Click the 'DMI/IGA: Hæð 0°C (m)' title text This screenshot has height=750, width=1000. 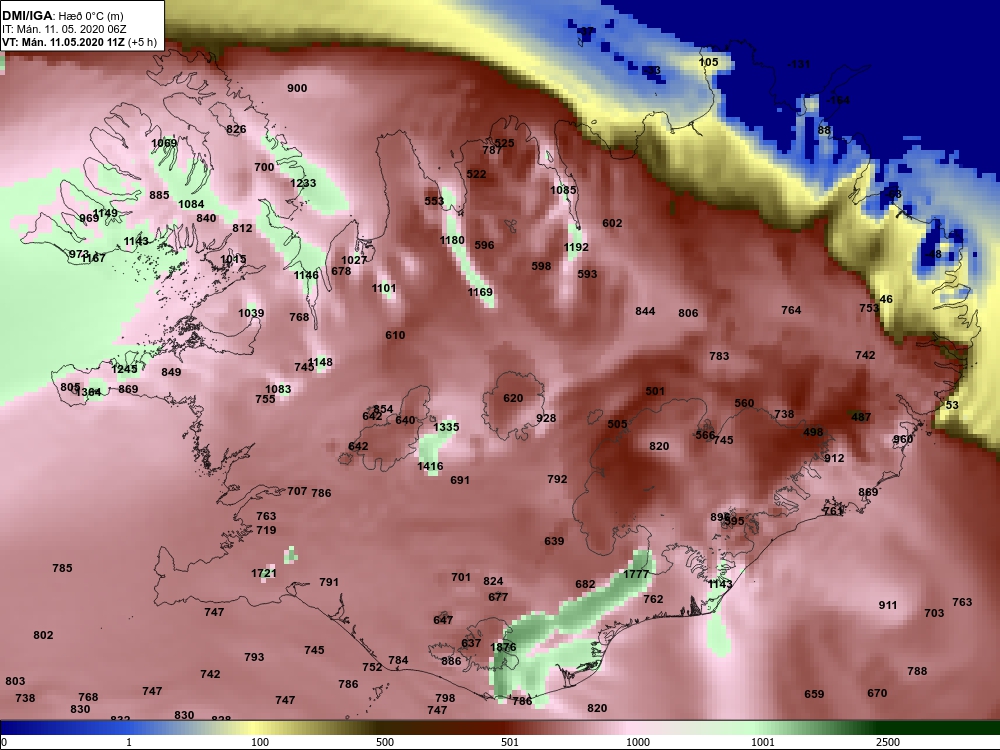tap(63, 15)
